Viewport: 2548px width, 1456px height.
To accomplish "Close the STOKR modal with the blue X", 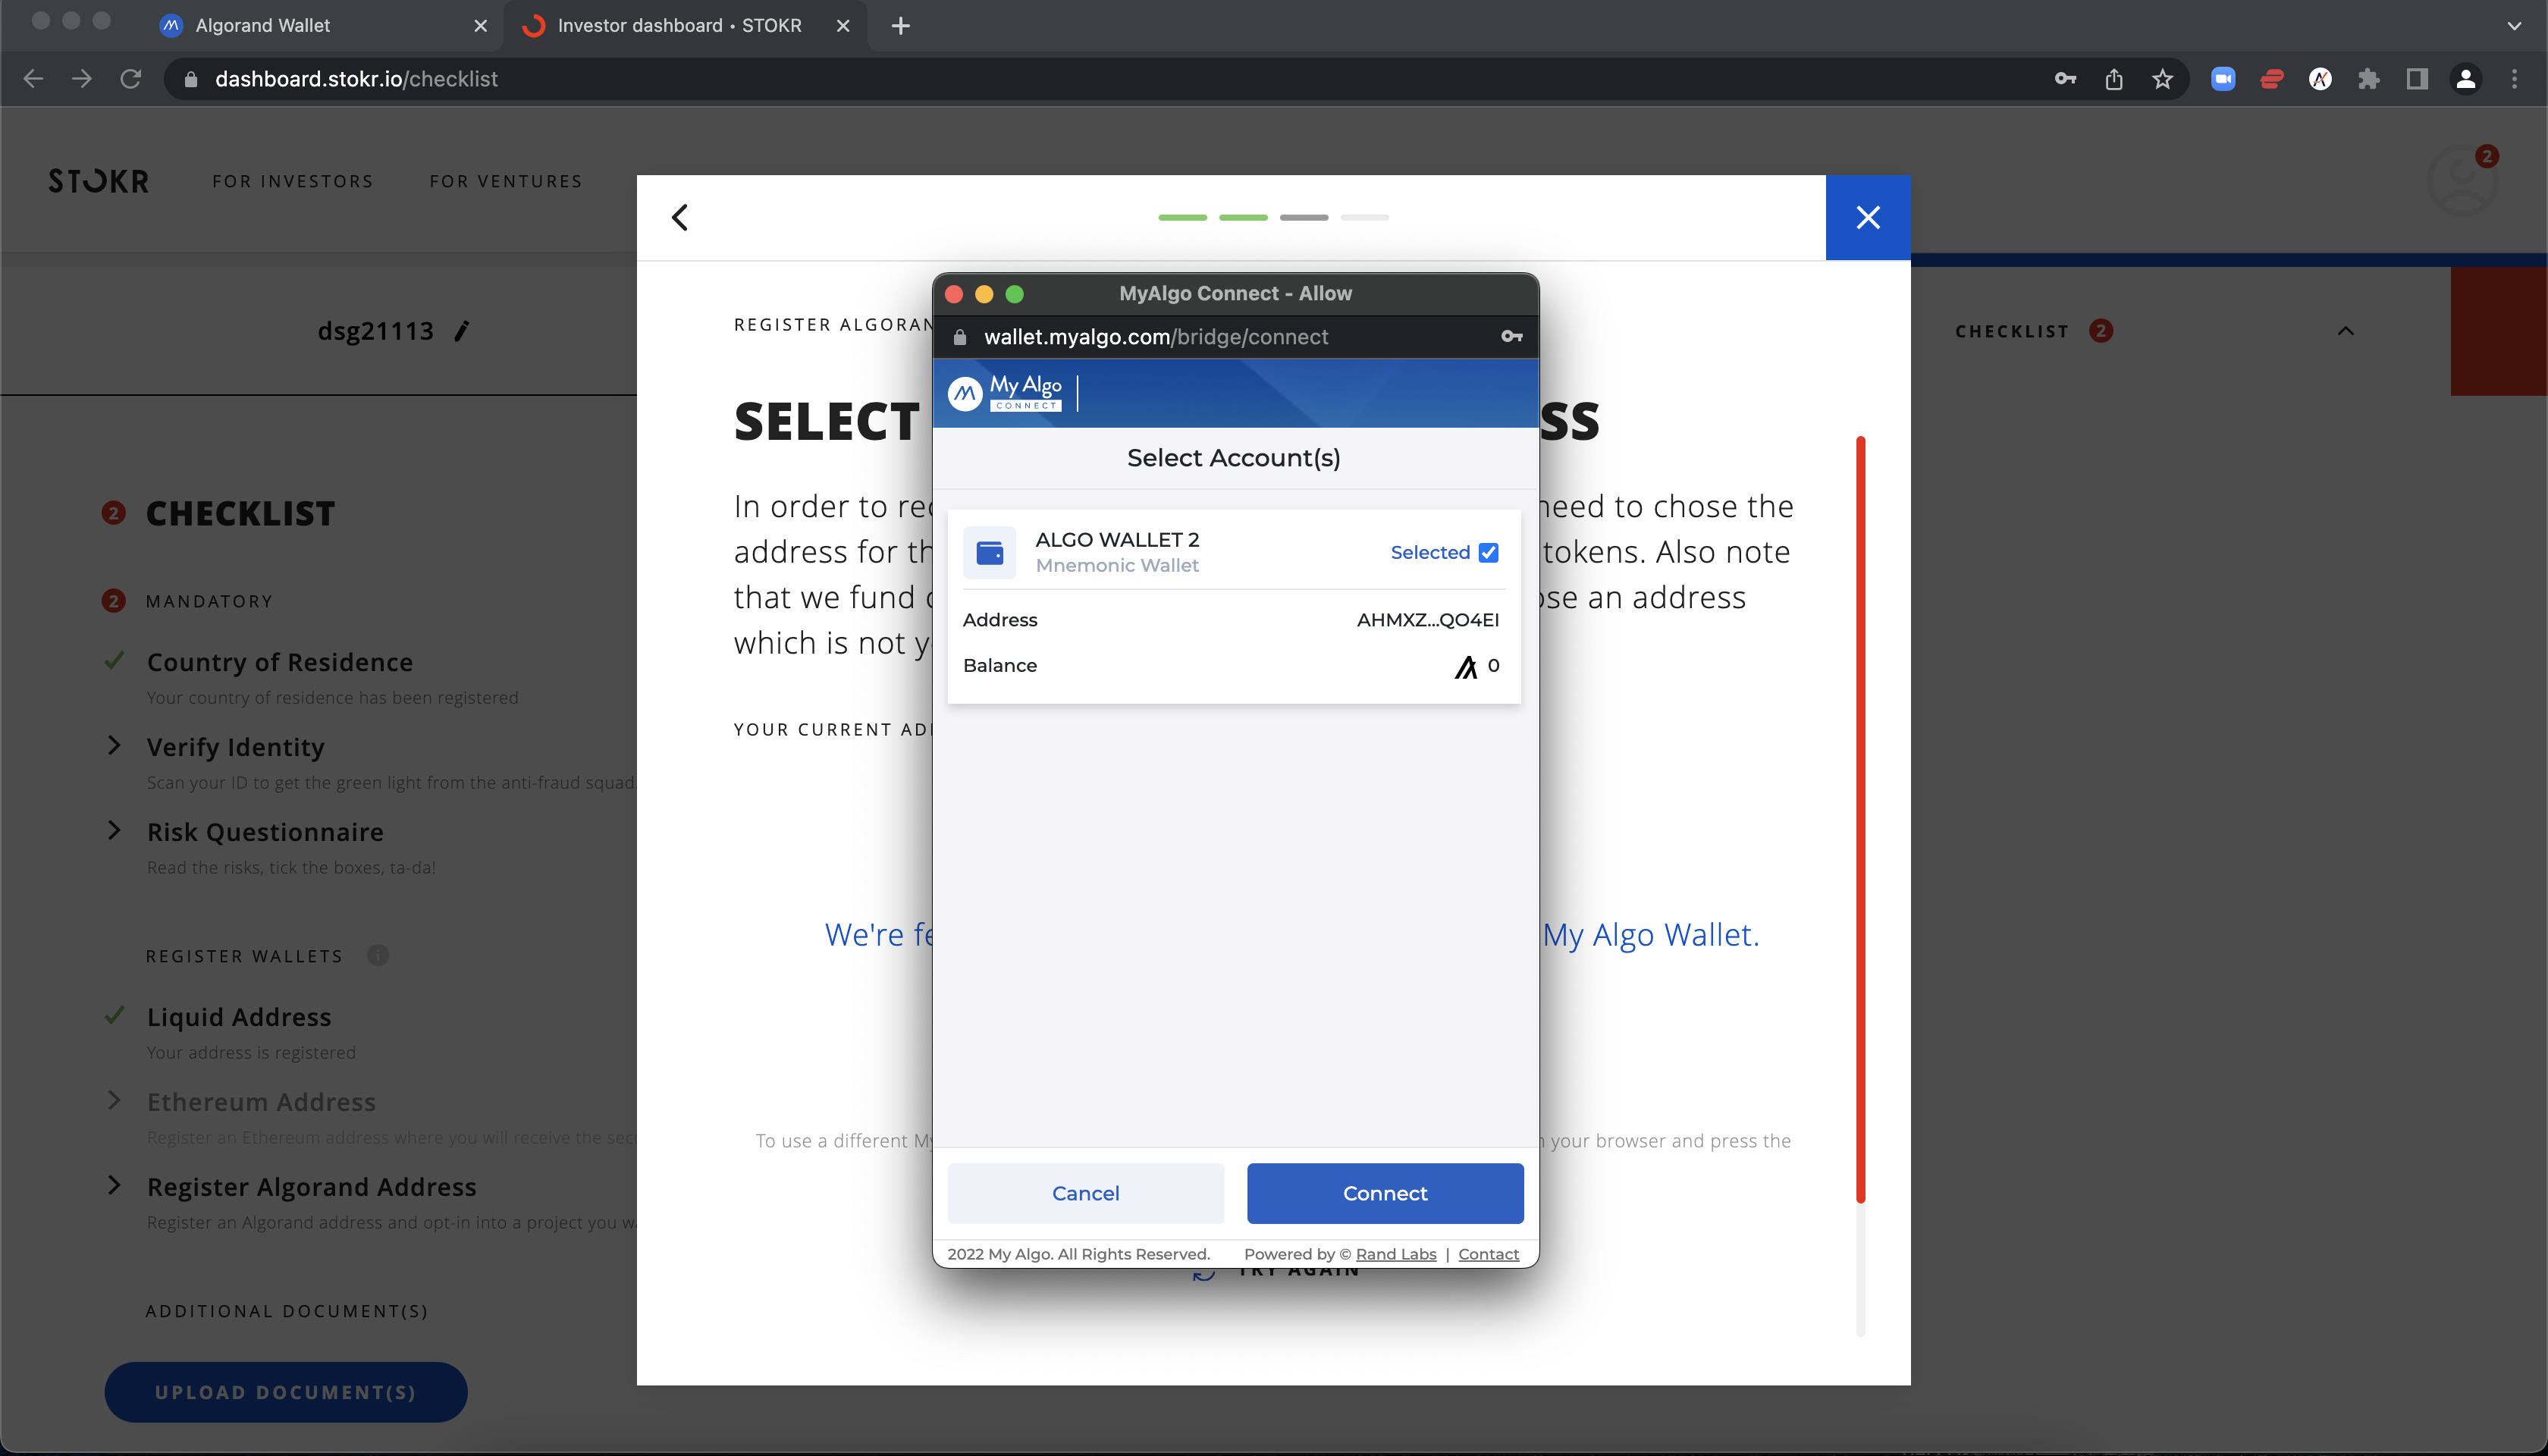I will 1868,217.
